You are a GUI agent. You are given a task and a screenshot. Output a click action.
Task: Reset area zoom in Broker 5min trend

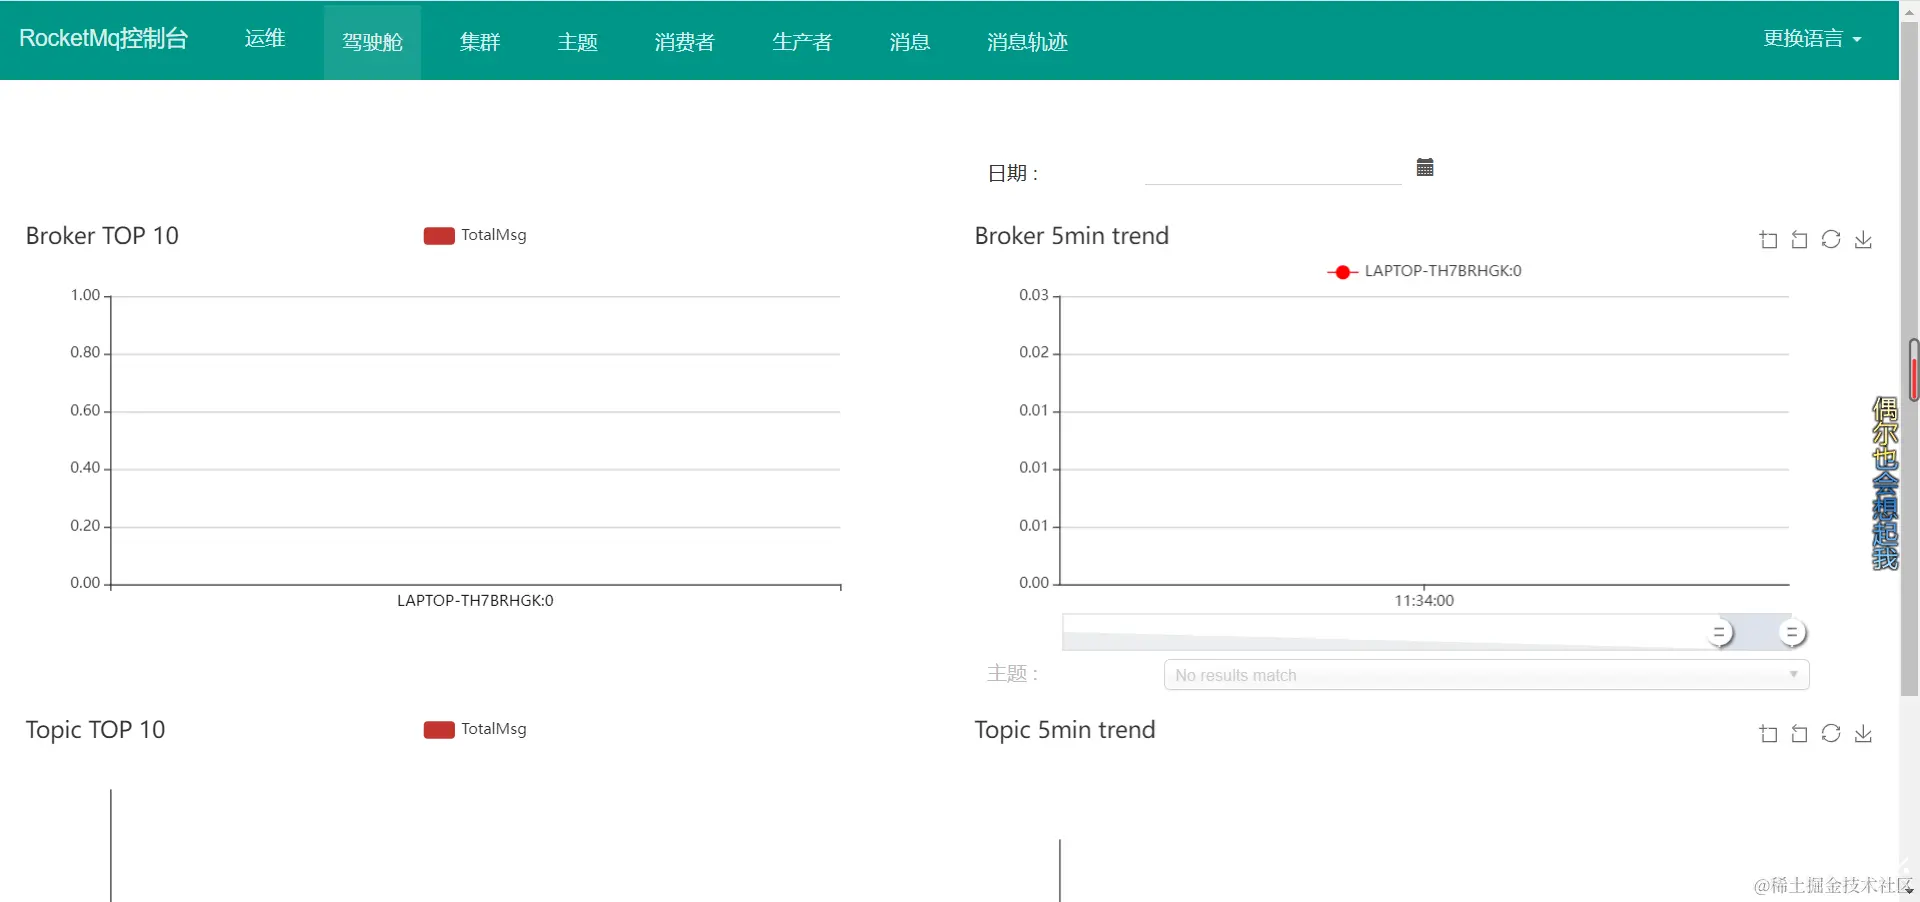(1799, 240)
